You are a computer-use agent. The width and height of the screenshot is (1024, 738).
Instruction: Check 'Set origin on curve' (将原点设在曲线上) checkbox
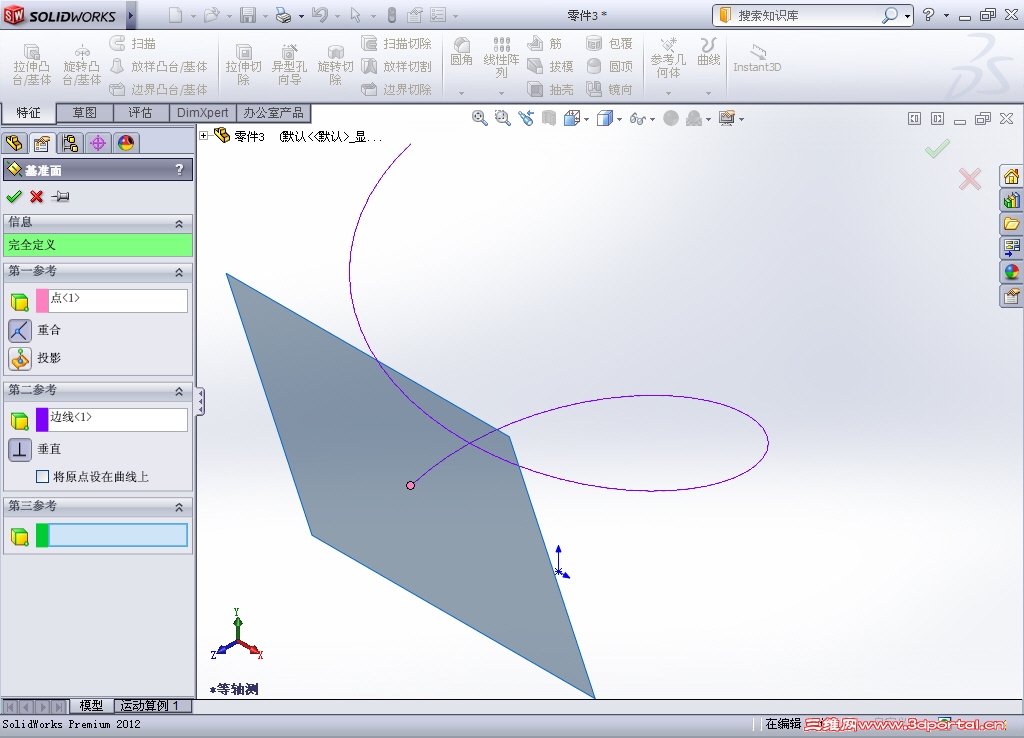tap(42, 477)
